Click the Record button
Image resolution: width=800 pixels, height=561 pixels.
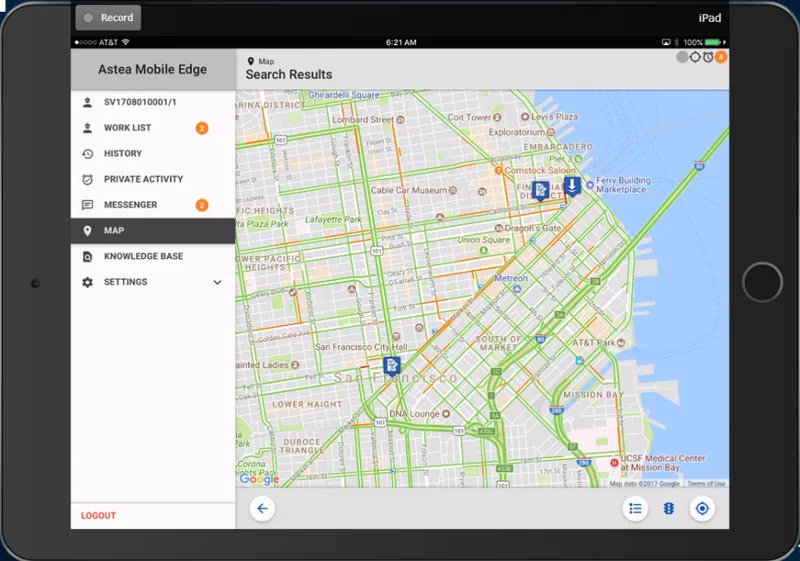point(108,18)
